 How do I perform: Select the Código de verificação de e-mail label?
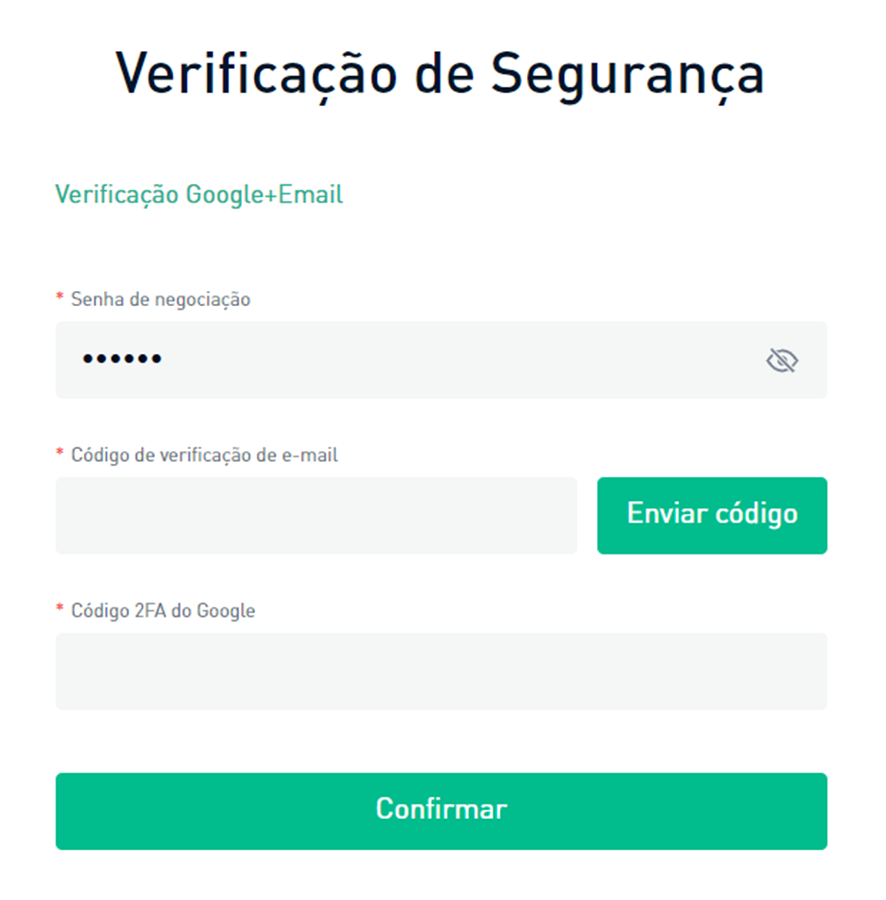[204, 455]
